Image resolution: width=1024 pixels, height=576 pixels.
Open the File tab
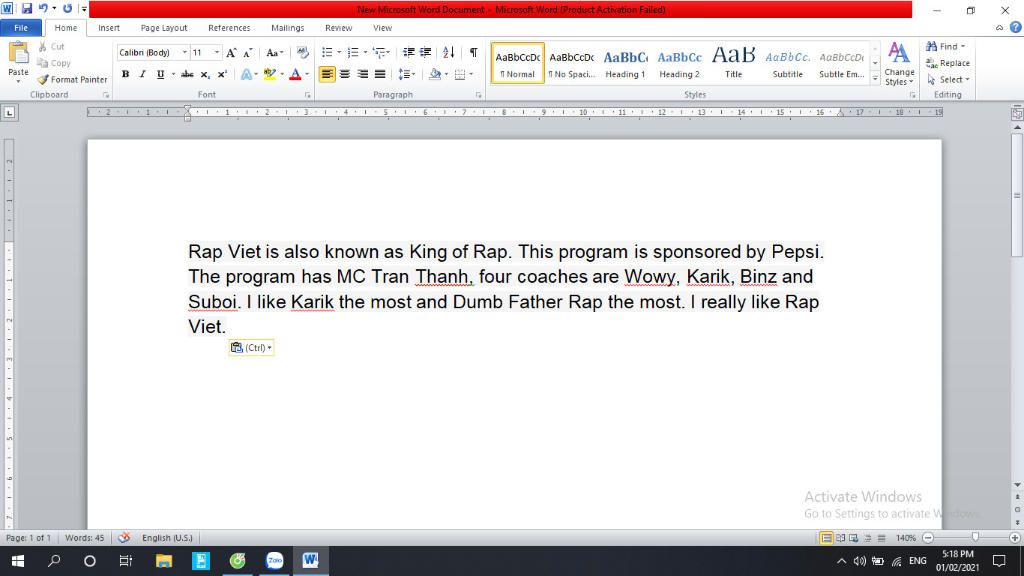[21, 28]
